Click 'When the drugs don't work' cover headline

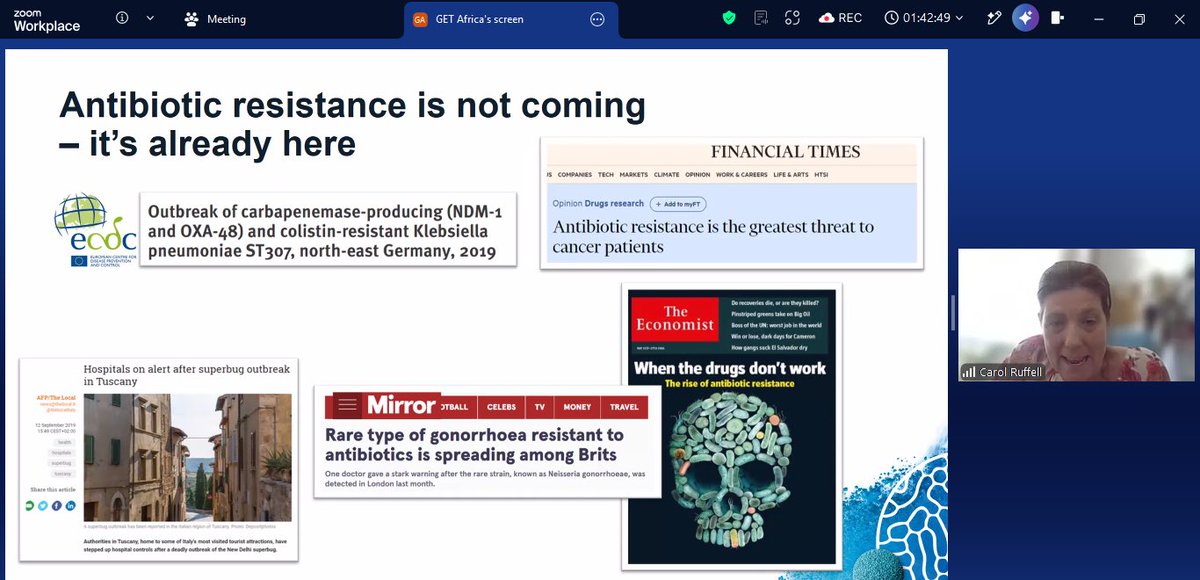[x=731, y=368]
